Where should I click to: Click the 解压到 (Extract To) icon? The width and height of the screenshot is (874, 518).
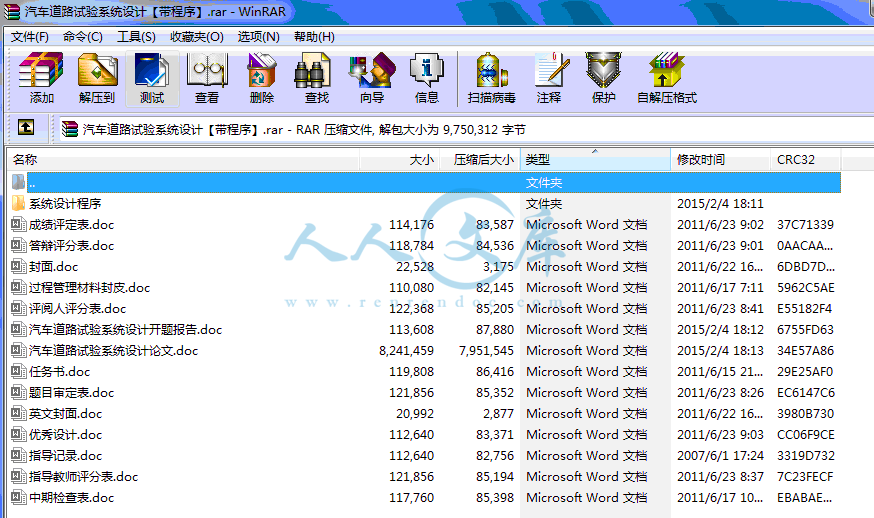pyautogui.click(x=97, y=78)
